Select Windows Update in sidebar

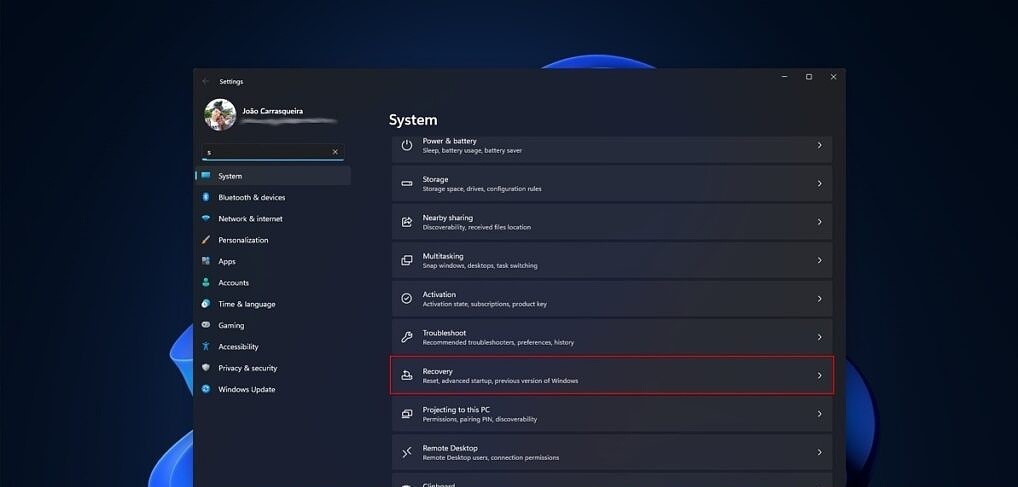pos(246,389)
